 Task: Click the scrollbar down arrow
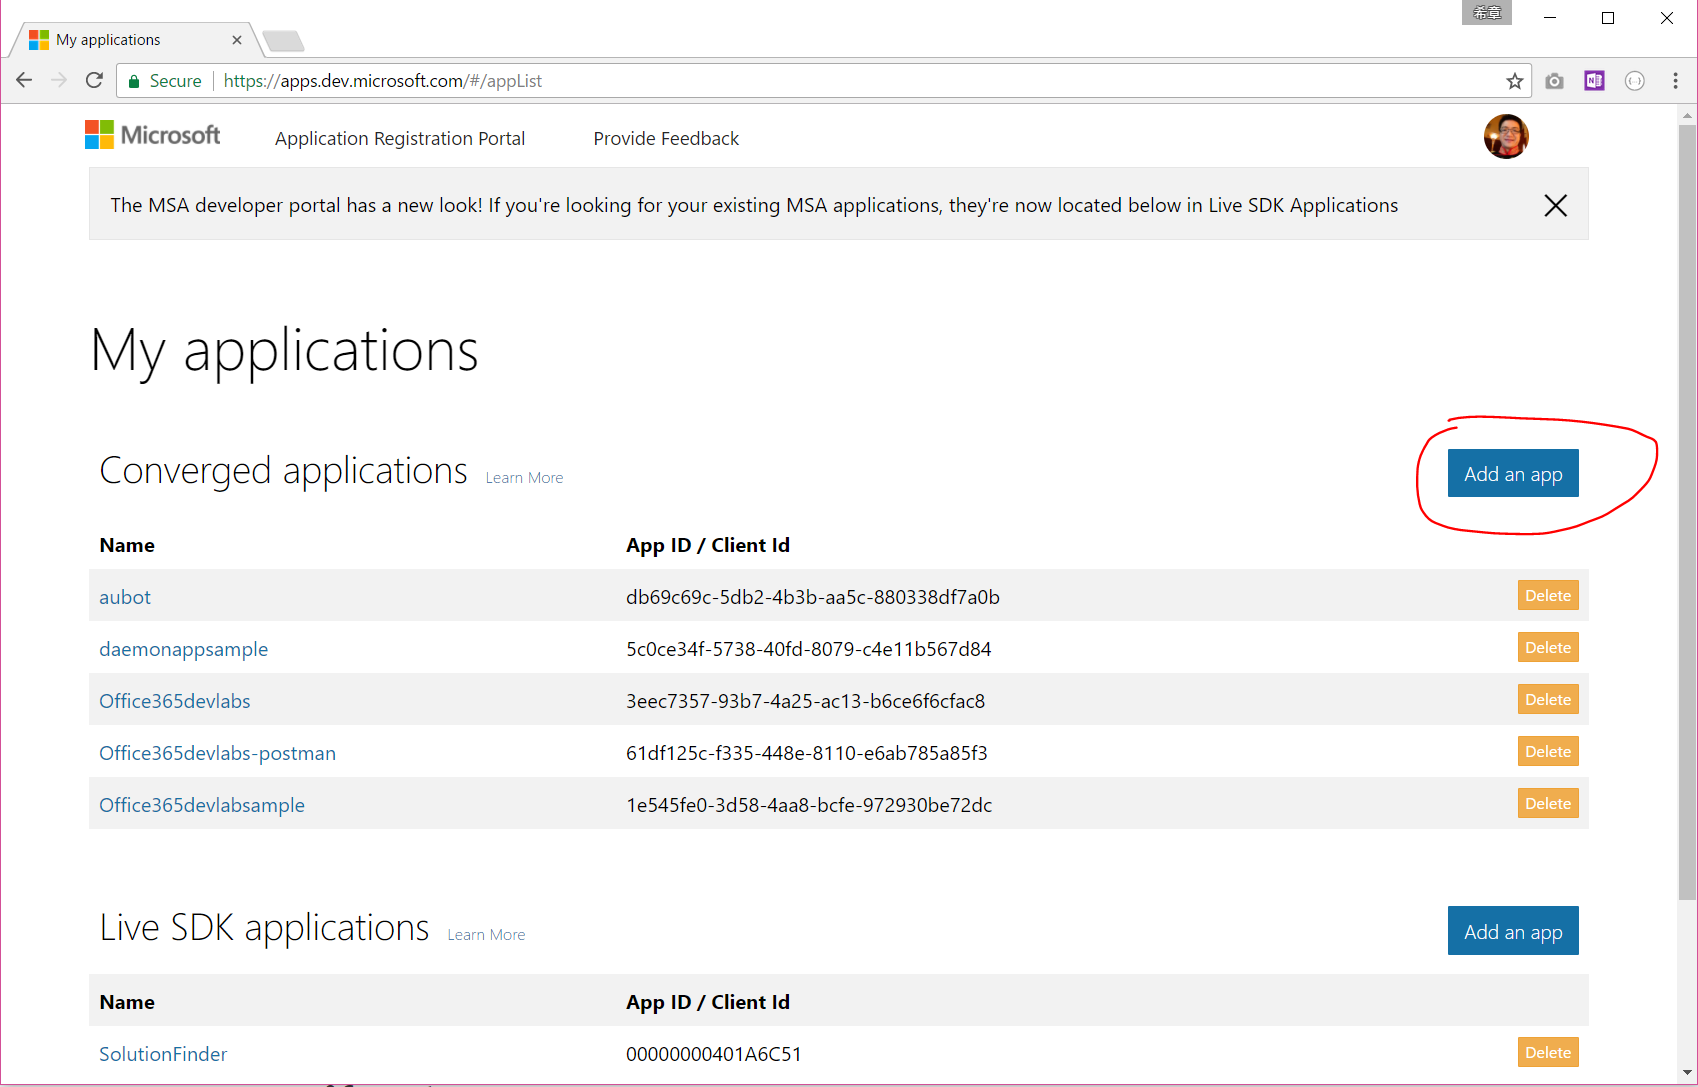[x=1688, y=1073]
